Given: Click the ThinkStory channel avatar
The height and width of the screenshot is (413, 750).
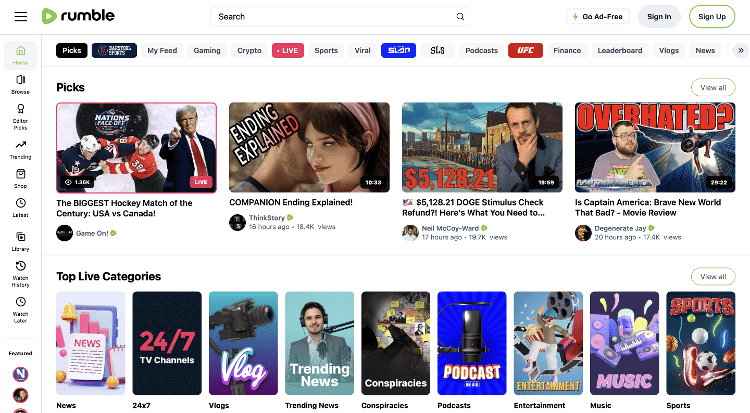Looking at the screenshot, I should (x=237, y=222).
